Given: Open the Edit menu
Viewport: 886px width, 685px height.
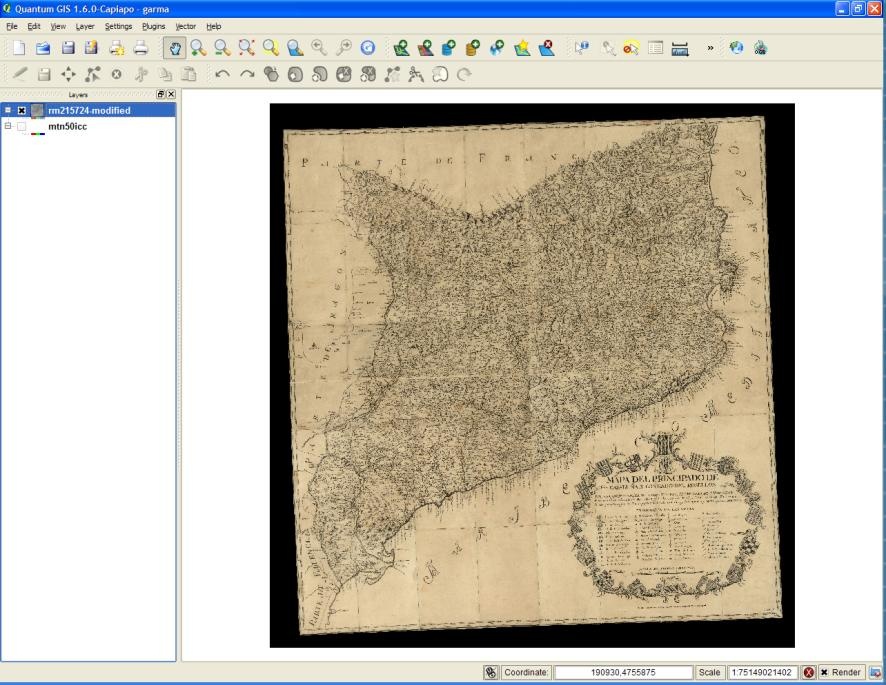Looking at the screenshot, I should click(x=34, y=26).
